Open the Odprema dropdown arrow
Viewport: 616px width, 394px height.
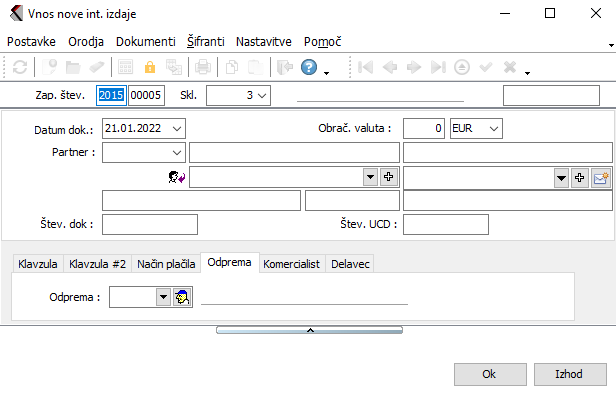tap(163, 297)
